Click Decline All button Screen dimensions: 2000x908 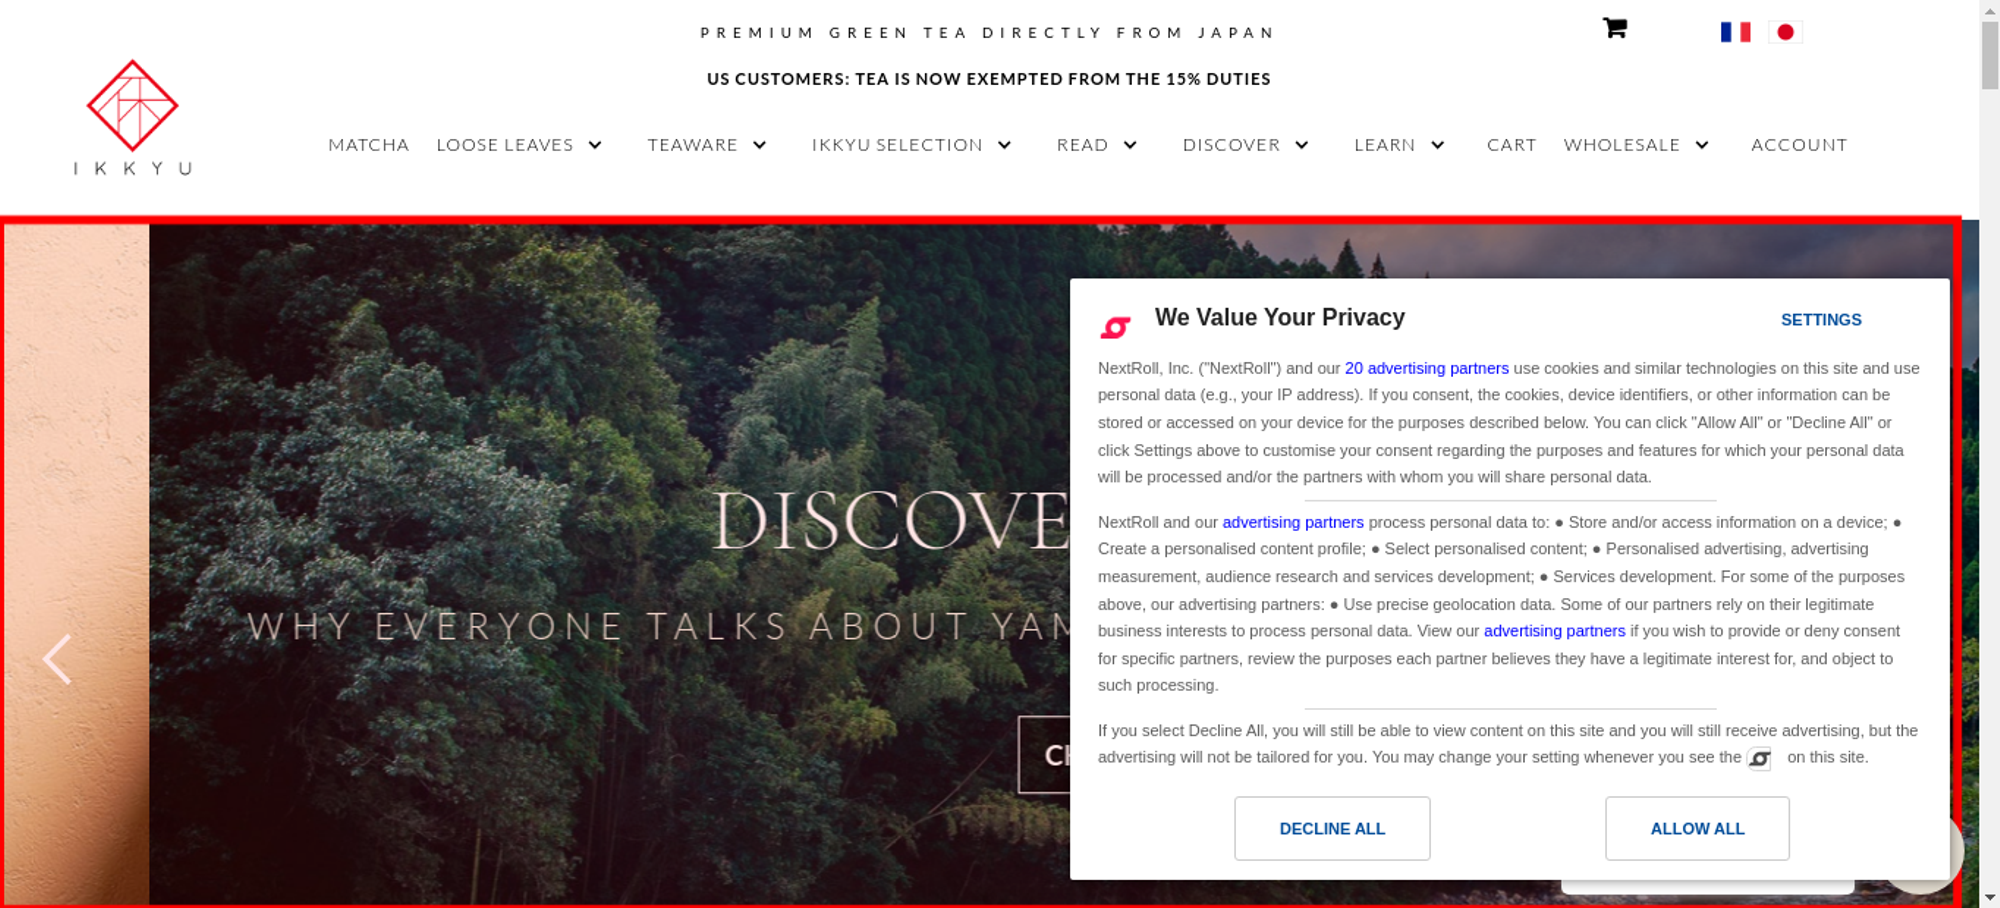pos(1332,828)
